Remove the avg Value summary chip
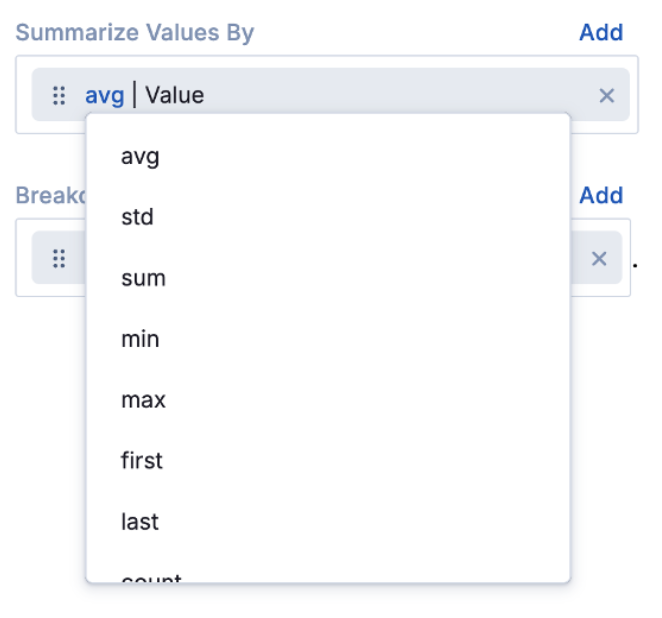The image size is (662, 618). pos(606,95)
